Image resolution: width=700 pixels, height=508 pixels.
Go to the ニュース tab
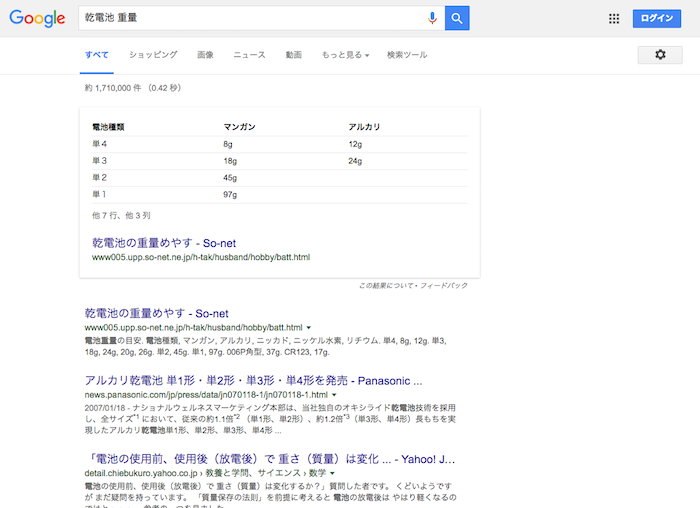[249, 55]
